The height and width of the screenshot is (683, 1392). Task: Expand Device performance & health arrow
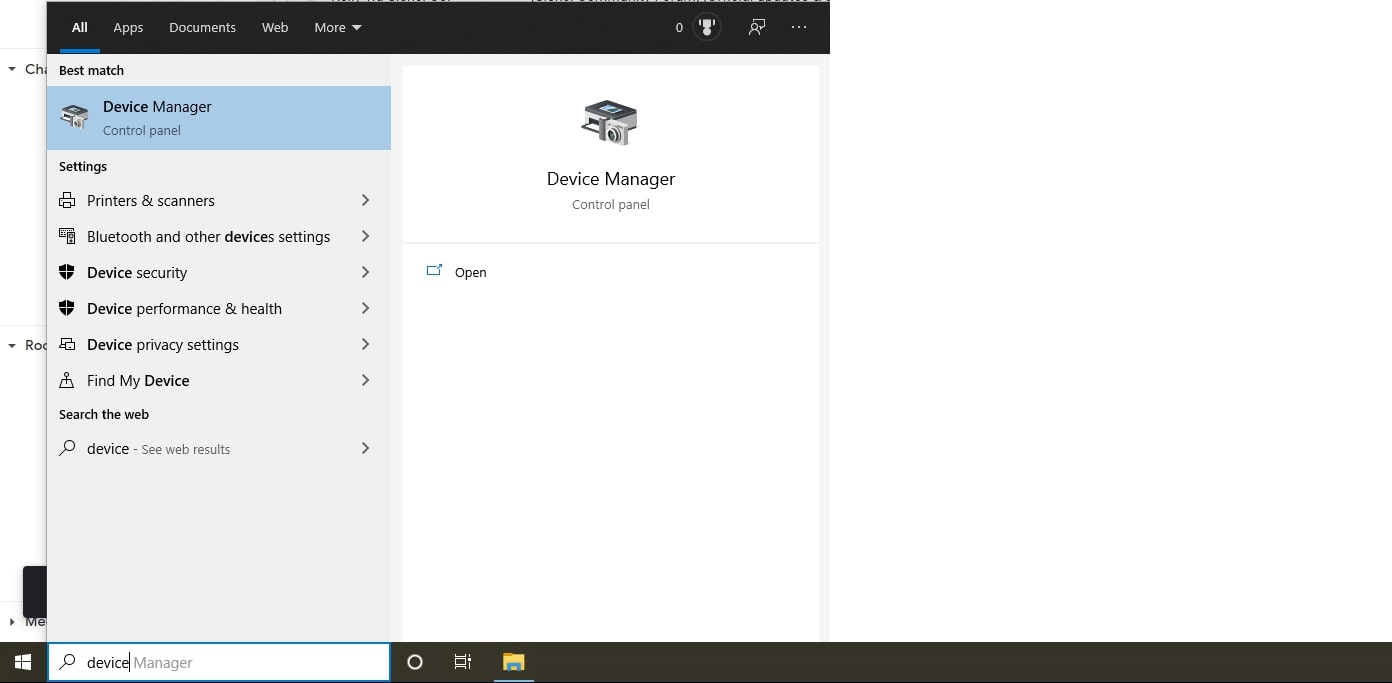(x=365, y=309)
